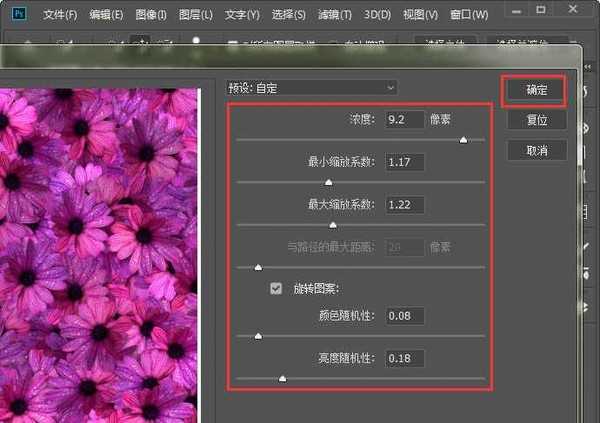Click the 最小缩放系数 slider handle

(x=328, y=182)
